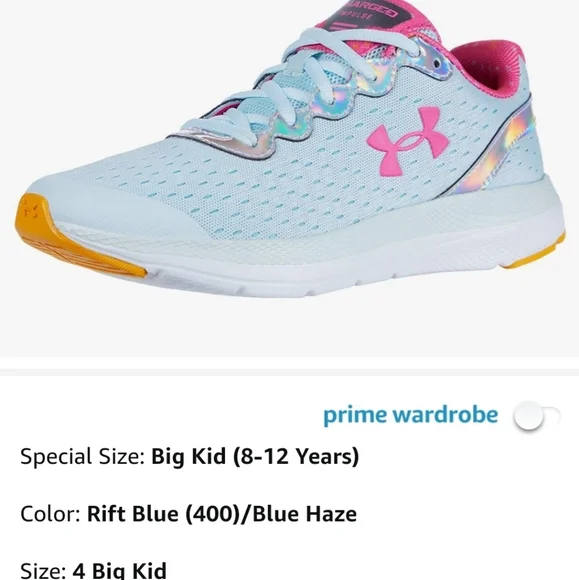Select the Special Size label
This screenshot has height=580, width=579.
pos(82,456)
